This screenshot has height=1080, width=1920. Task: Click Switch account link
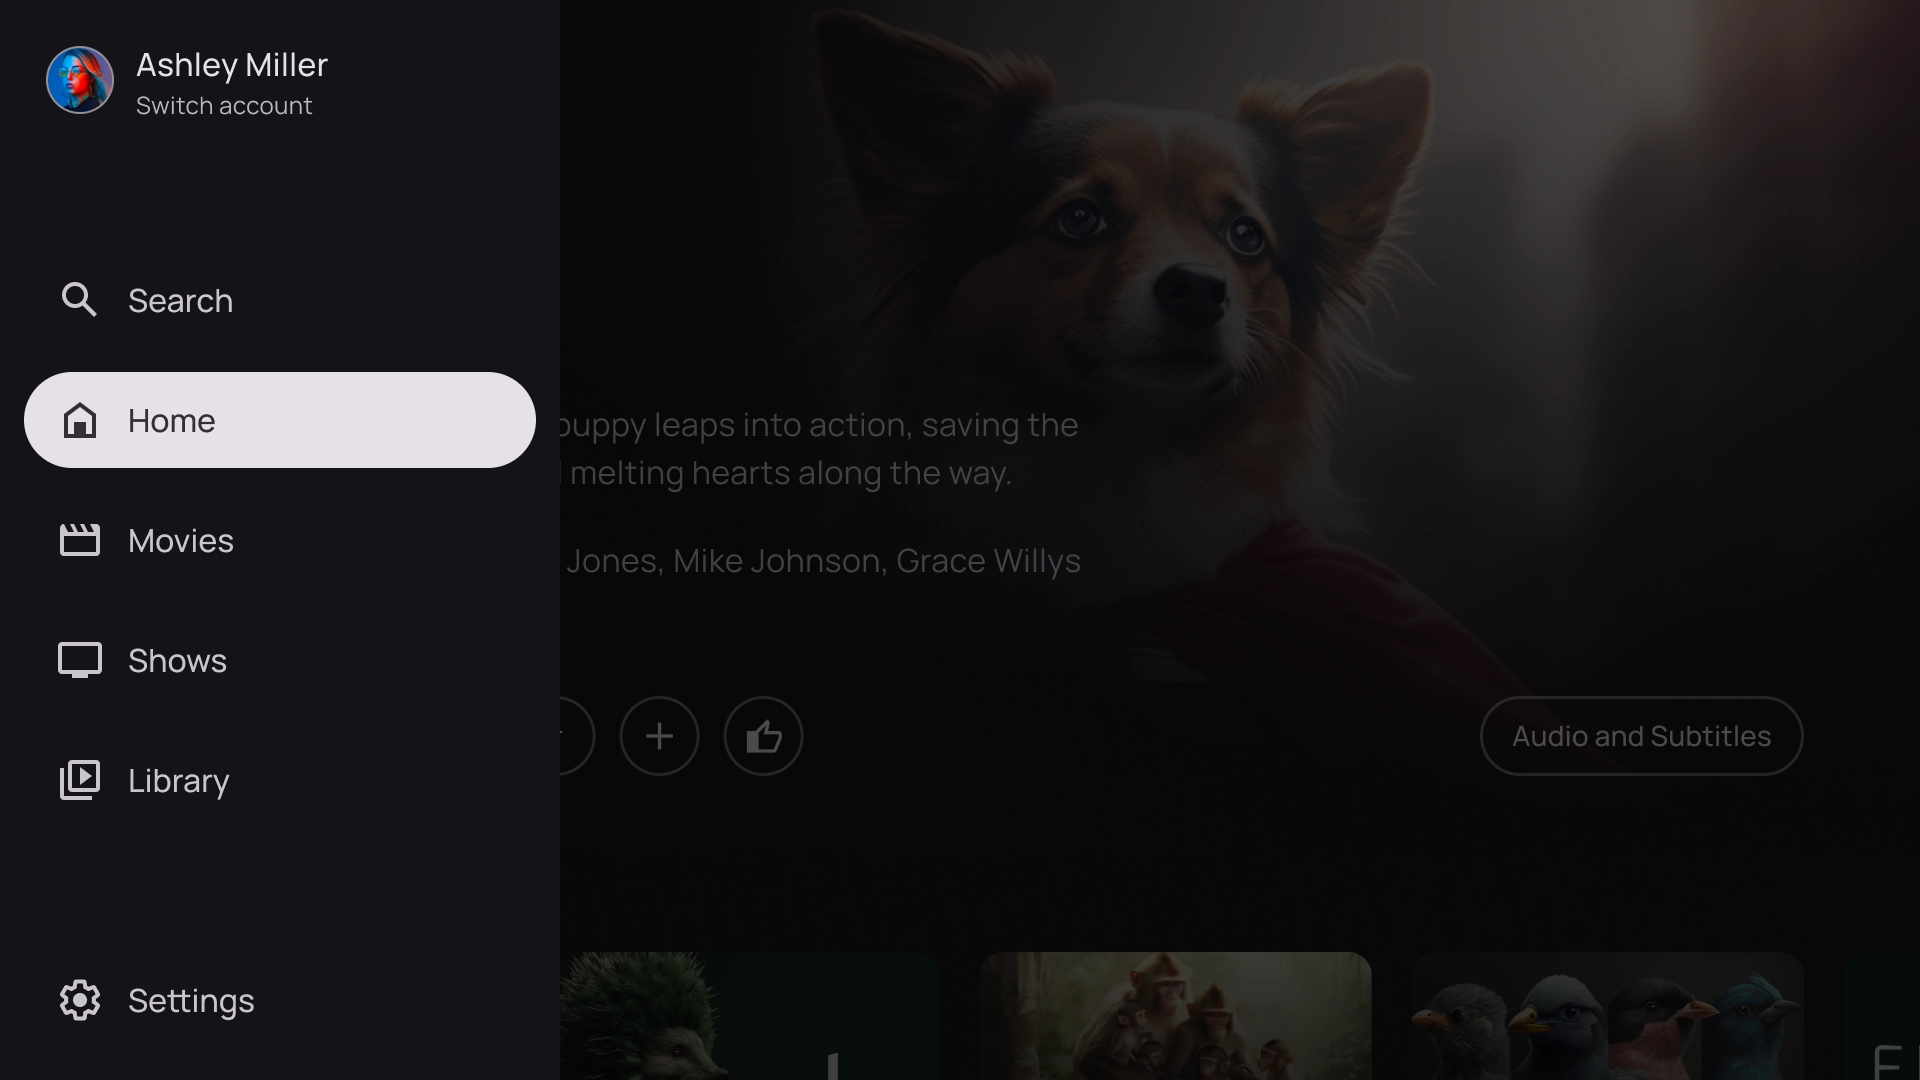(224, 105)
